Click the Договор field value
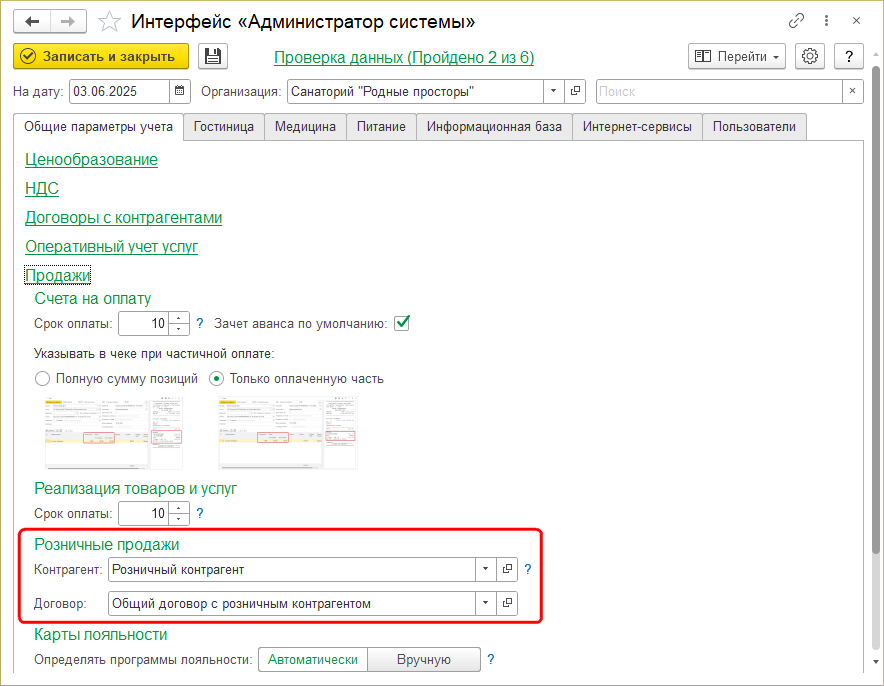The image size is (884, 686). [292, 603]
